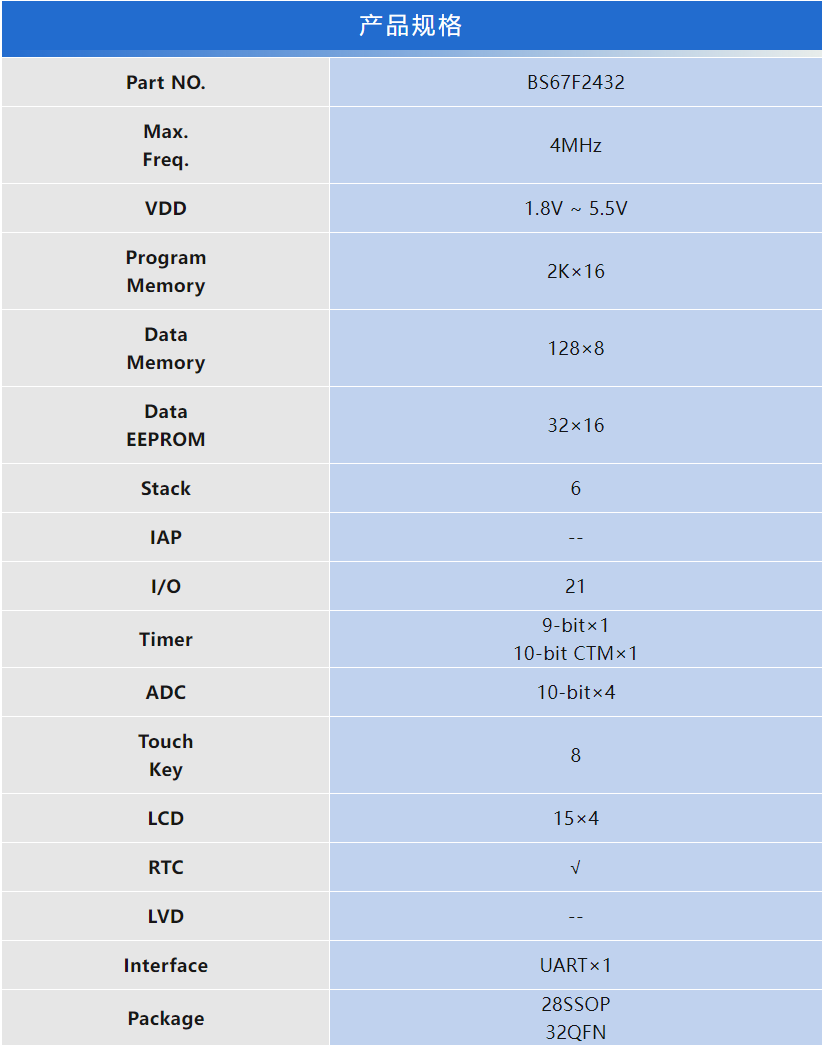Click the 产品规格 header title
Viewport: 822px width, 1045px height.
pos(411,26)
